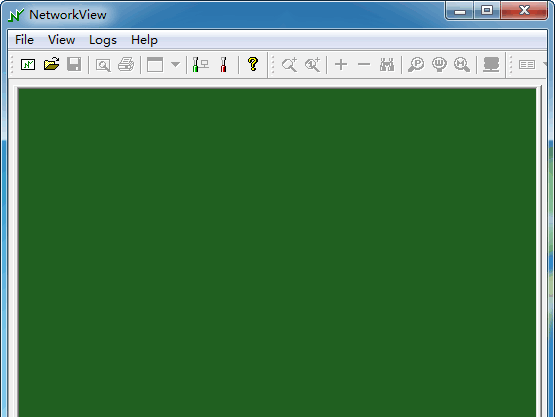Open the Help menu
The height and width of the screenshot is (417, 555).
(x=144, y=40)
